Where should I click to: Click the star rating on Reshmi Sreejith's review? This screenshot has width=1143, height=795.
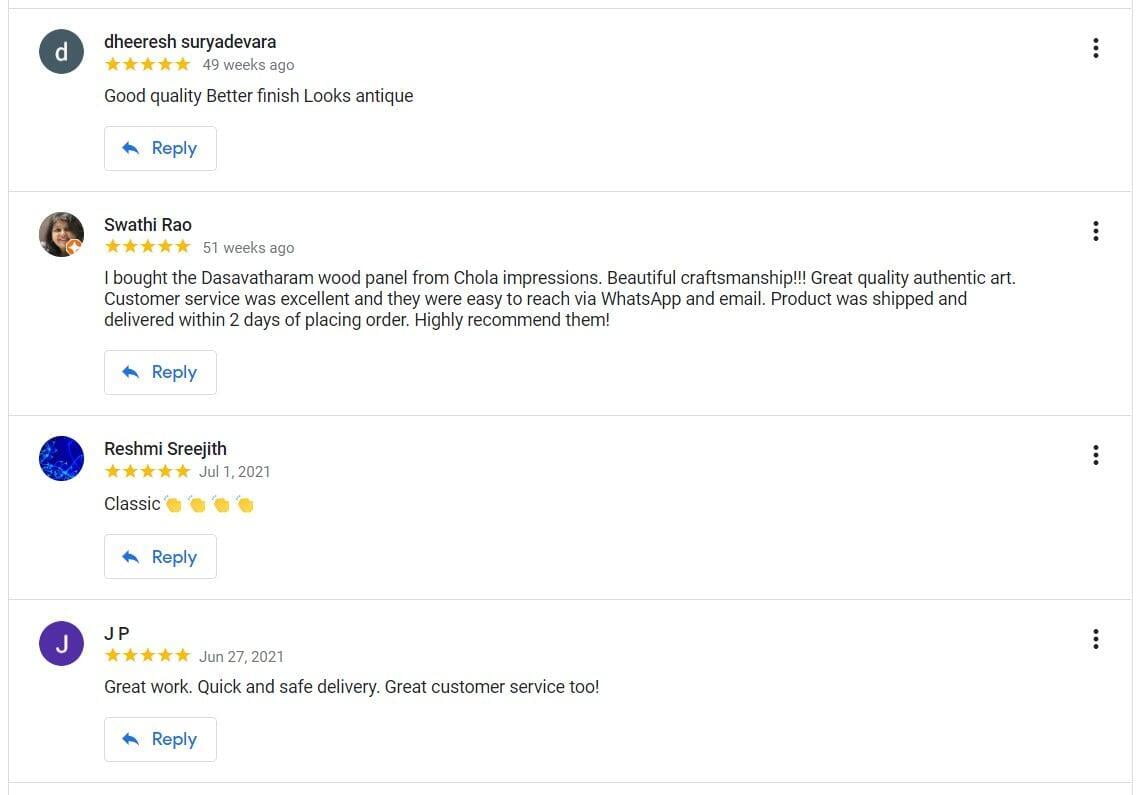[x=147, y=471]
